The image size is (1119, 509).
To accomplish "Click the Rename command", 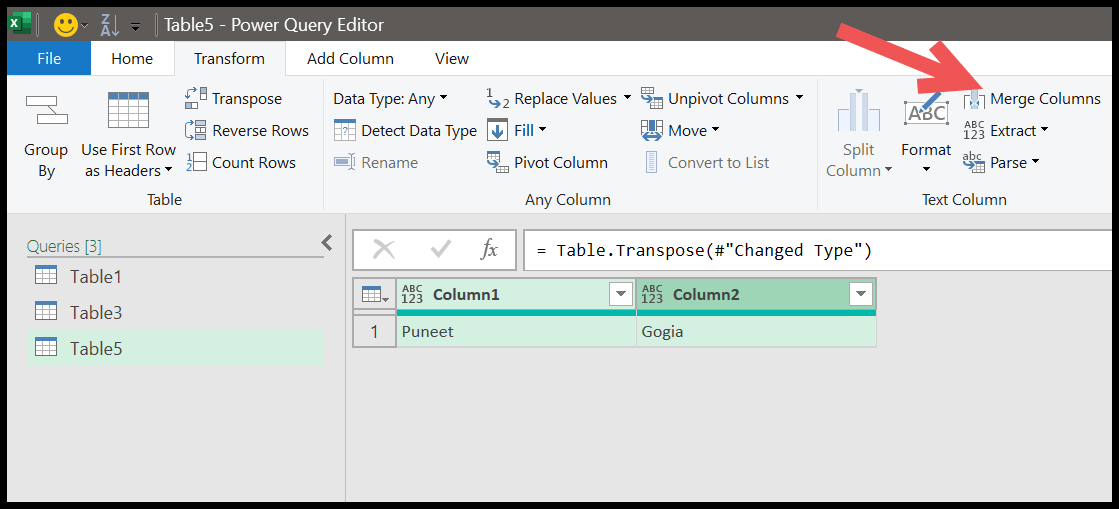I will click(x=376, y=163).
